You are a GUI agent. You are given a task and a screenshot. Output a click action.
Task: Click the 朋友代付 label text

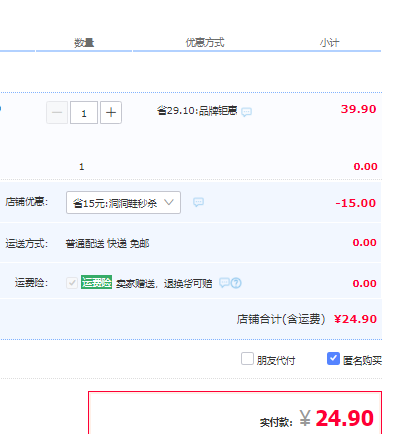click(276, 360)
